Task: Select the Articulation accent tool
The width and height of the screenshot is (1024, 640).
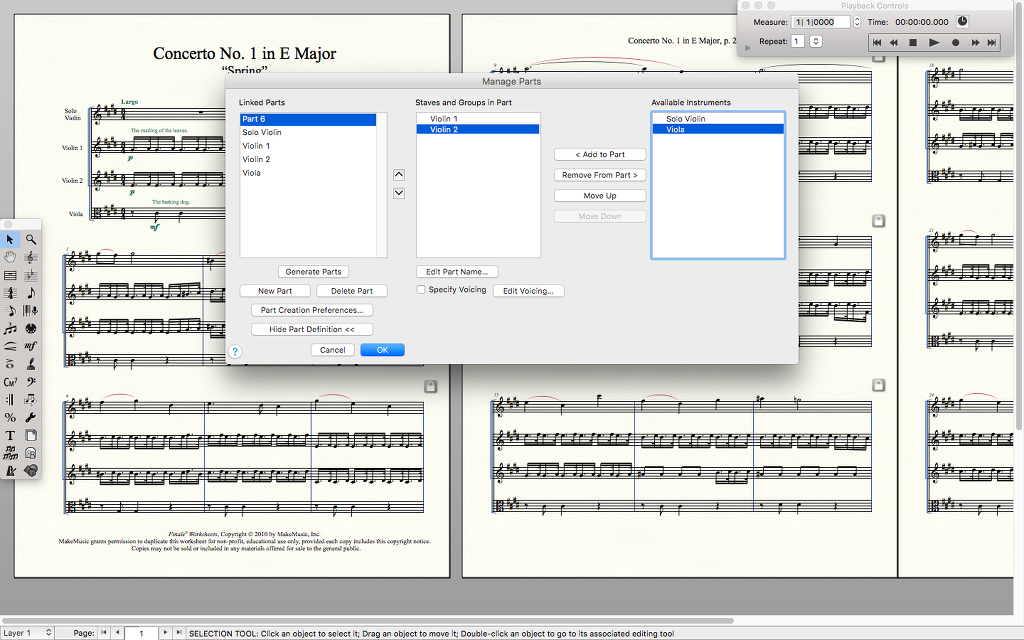Action: (x=10, y=363)
